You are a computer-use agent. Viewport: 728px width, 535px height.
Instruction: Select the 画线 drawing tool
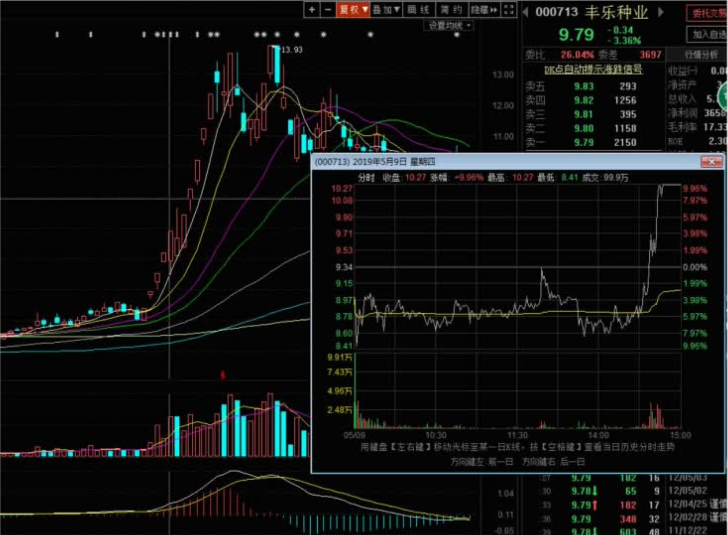(419, 9)
